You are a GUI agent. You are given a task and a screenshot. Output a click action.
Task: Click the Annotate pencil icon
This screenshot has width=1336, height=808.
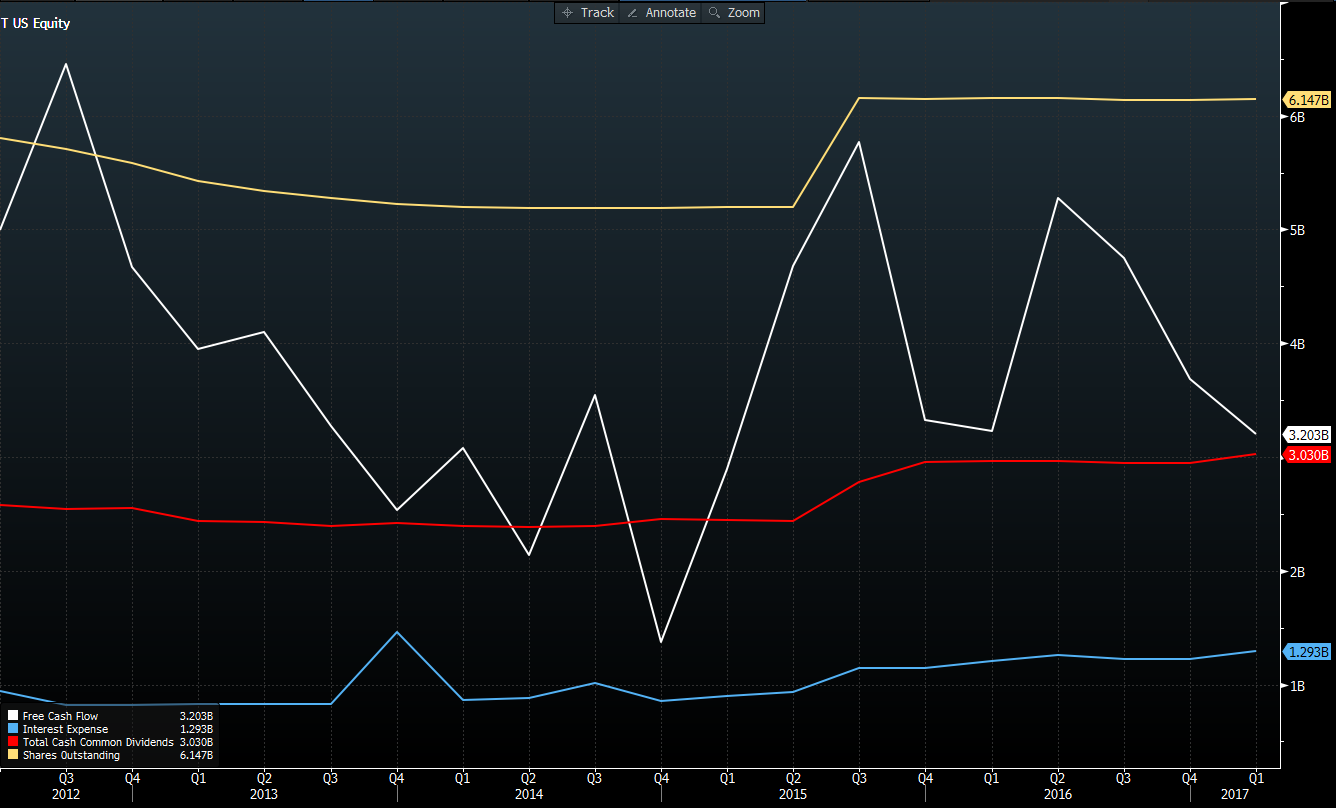(x=632, y=13)
